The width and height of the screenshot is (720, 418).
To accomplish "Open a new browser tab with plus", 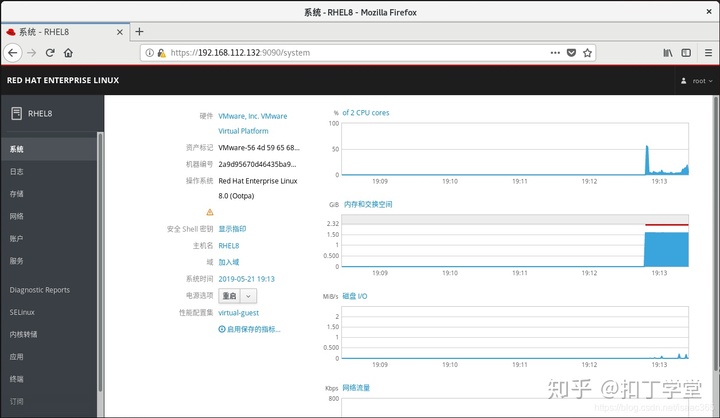I will 139,32.
